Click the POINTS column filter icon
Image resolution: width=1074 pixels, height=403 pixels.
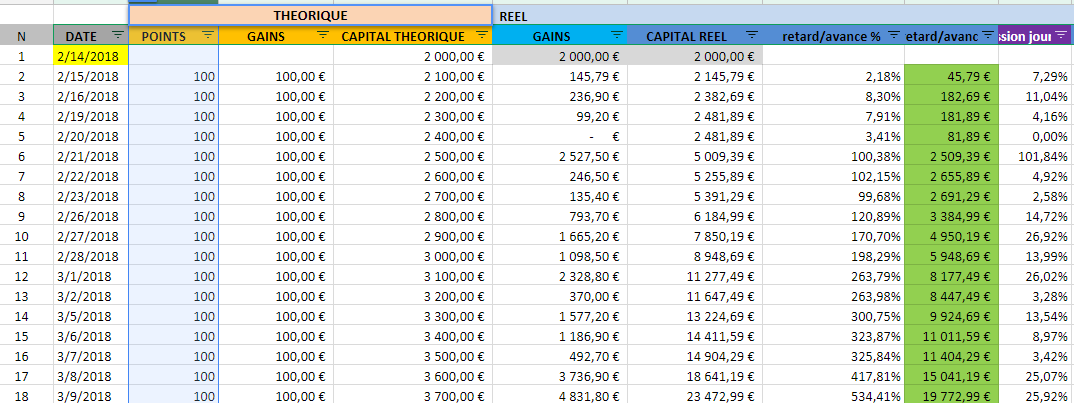point(207,36)
